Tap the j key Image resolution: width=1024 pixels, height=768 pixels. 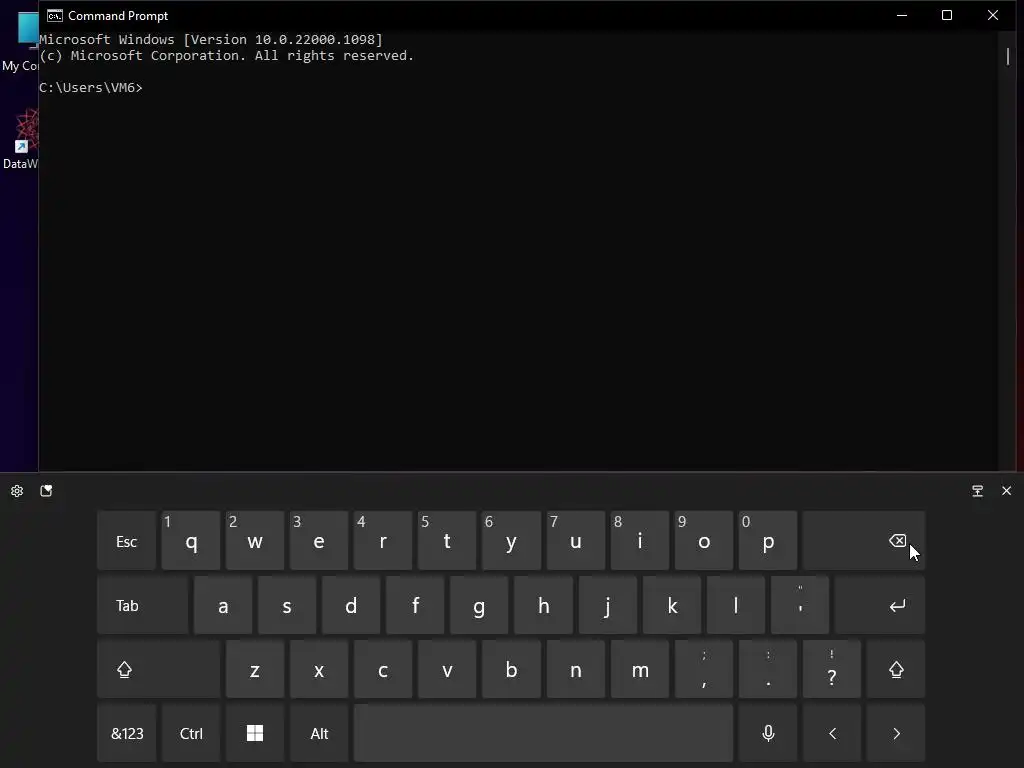coord(607,605)
